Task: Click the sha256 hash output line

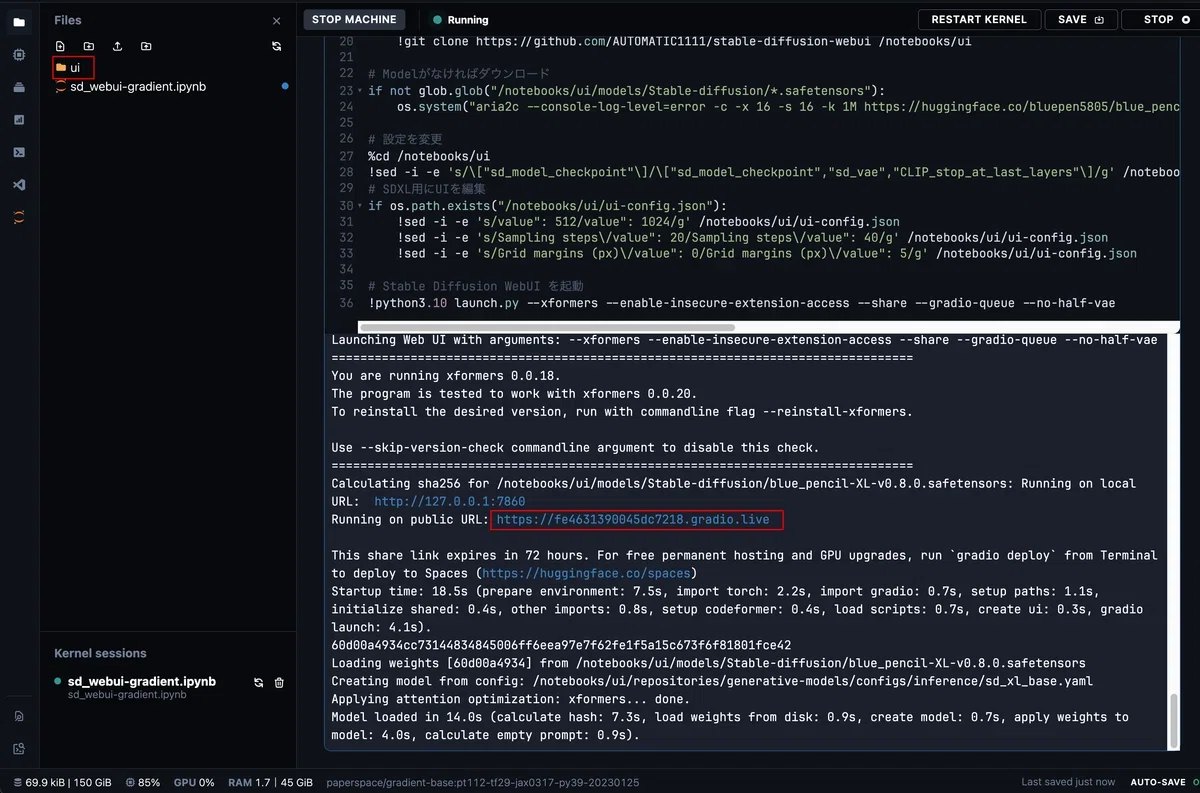Action: (561, 645)
